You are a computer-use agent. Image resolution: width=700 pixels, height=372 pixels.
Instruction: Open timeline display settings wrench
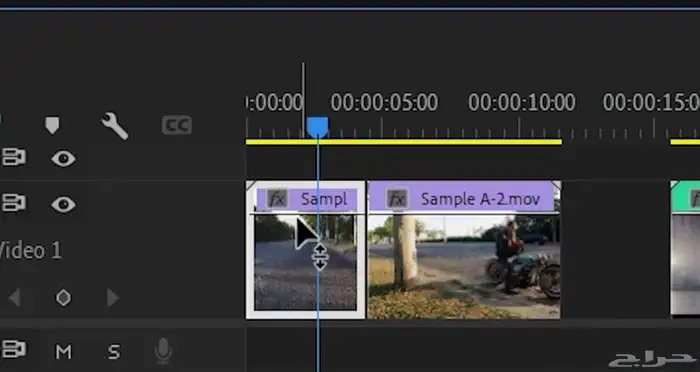[115, 125]
